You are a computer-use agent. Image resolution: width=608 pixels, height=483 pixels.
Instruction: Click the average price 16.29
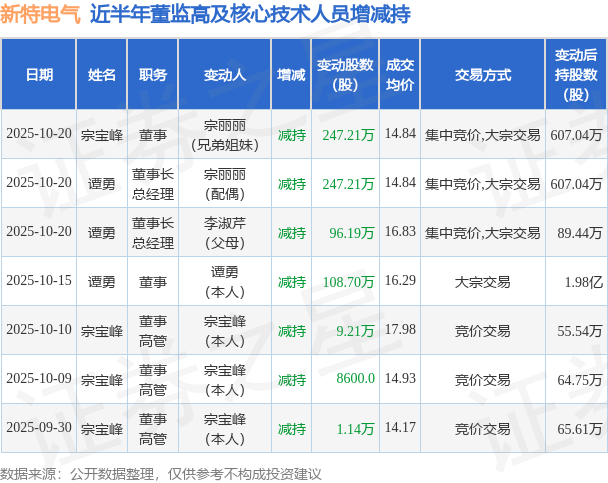point(400,280)
